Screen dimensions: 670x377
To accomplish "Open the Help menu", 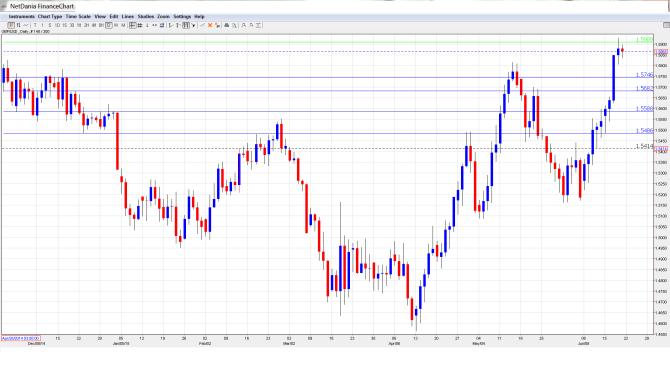I will click(x=199, y=17).
